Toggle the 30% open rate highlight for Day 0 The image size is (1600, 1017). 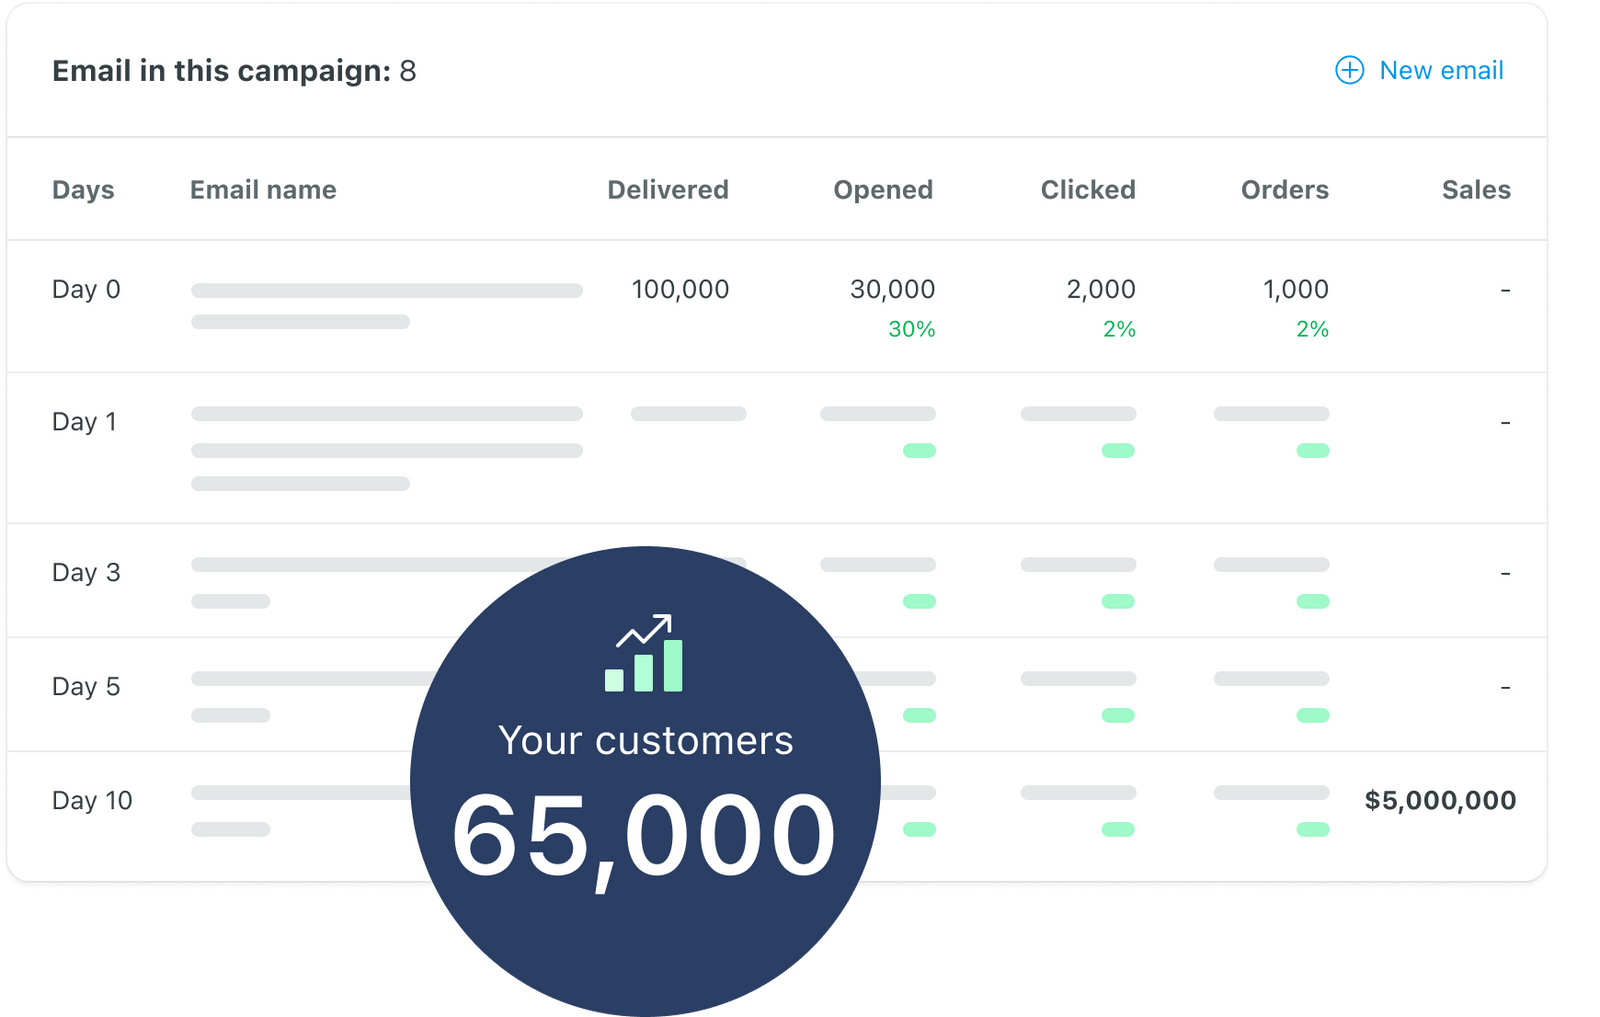click(x=911, y=327)
